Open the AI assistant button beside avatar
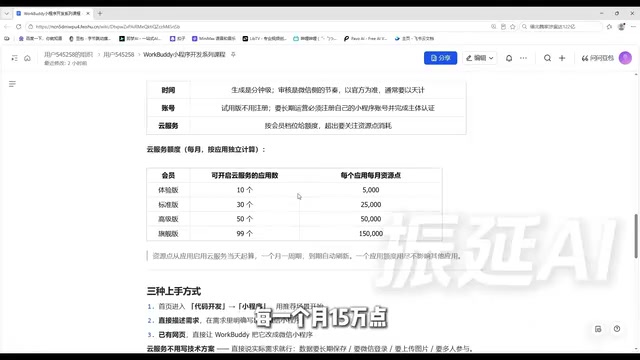This screenshot has height=360, width=640. [598, 58]
